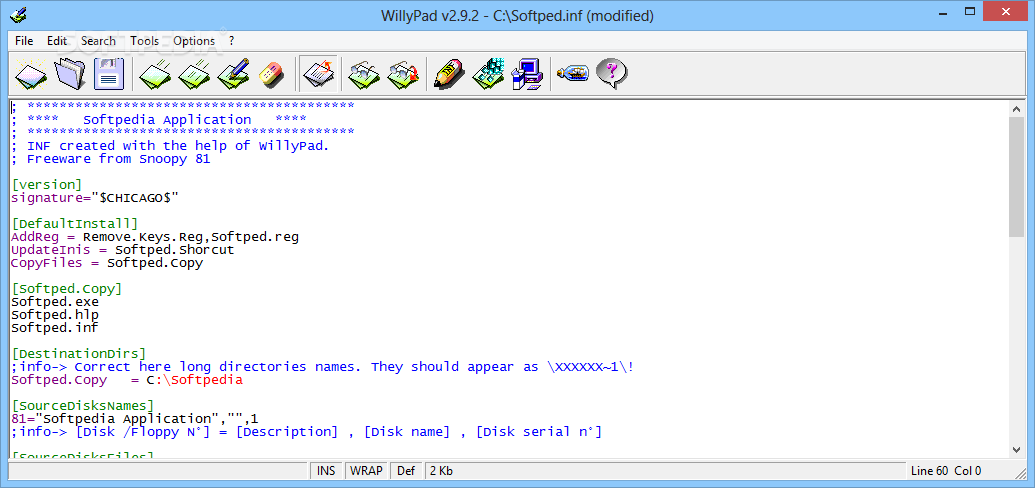Click the signature="$CHICAGO$" line
Screen dimensions: 1035x488
[x=95, y=197]
